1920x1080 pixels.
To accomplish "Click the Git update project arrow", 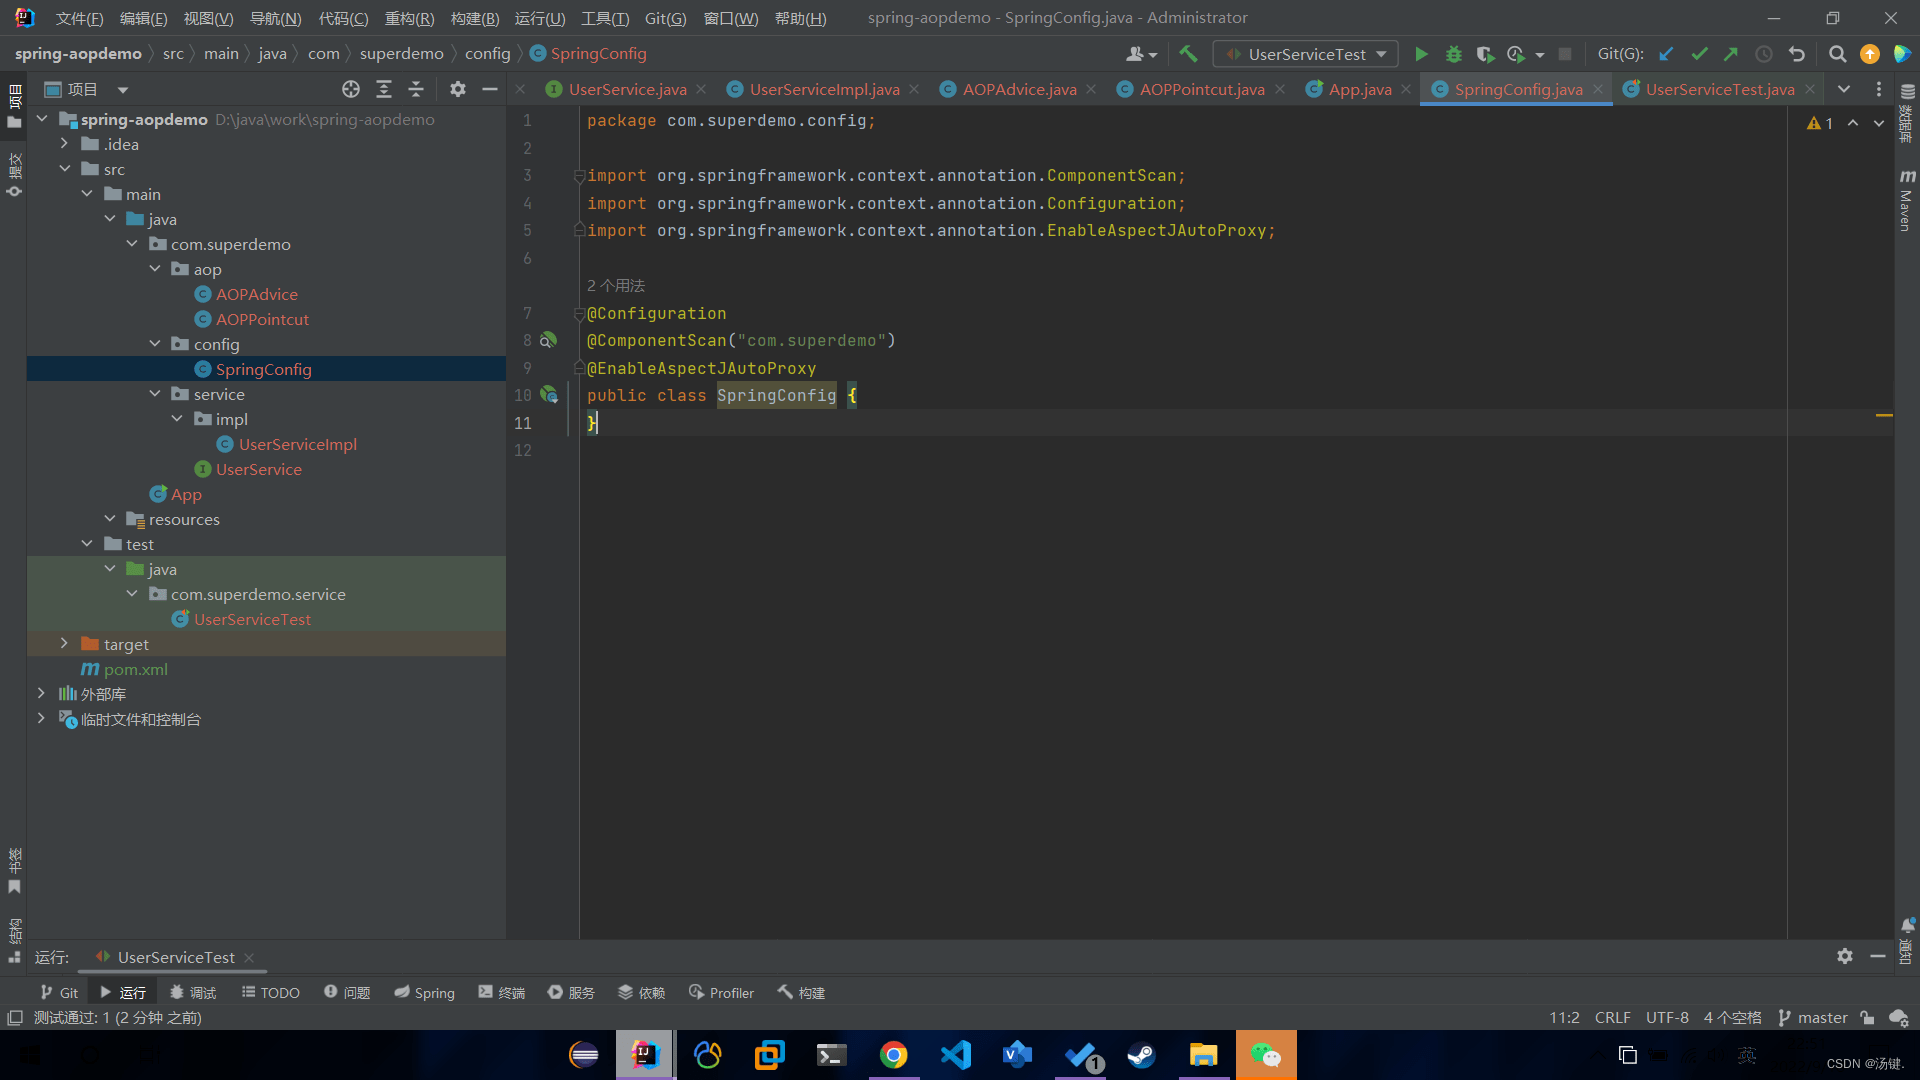I will coord(1666,54).
